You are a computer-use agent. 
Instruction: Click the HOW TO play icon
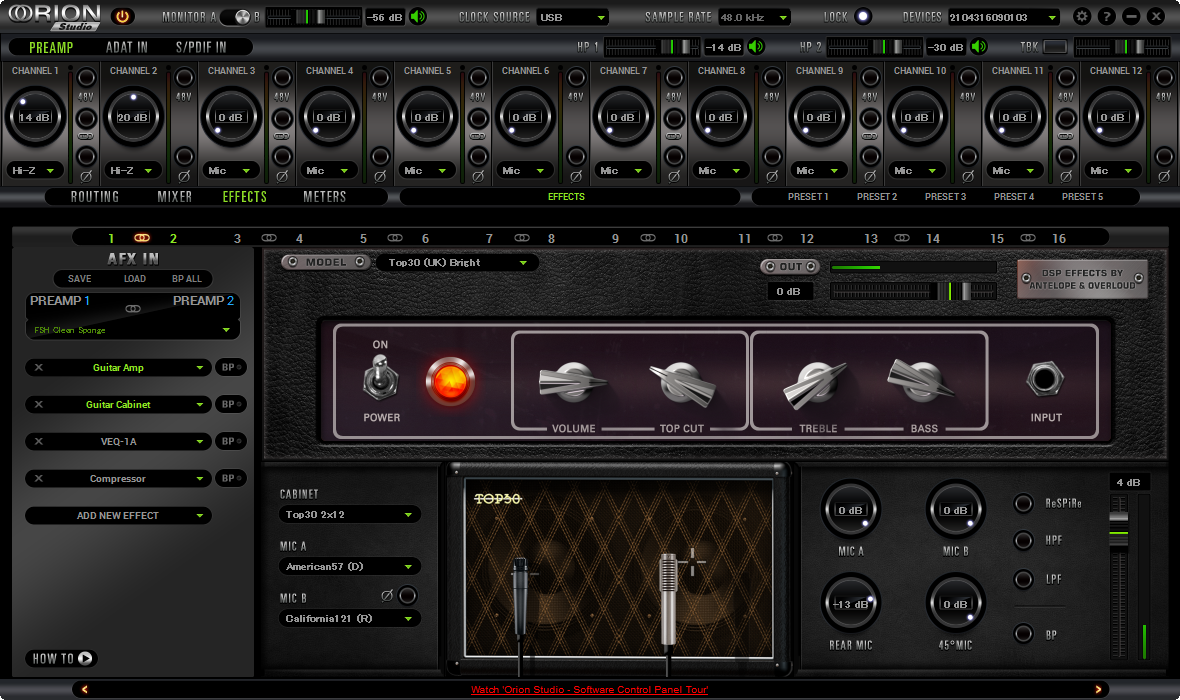click(85, 658)
